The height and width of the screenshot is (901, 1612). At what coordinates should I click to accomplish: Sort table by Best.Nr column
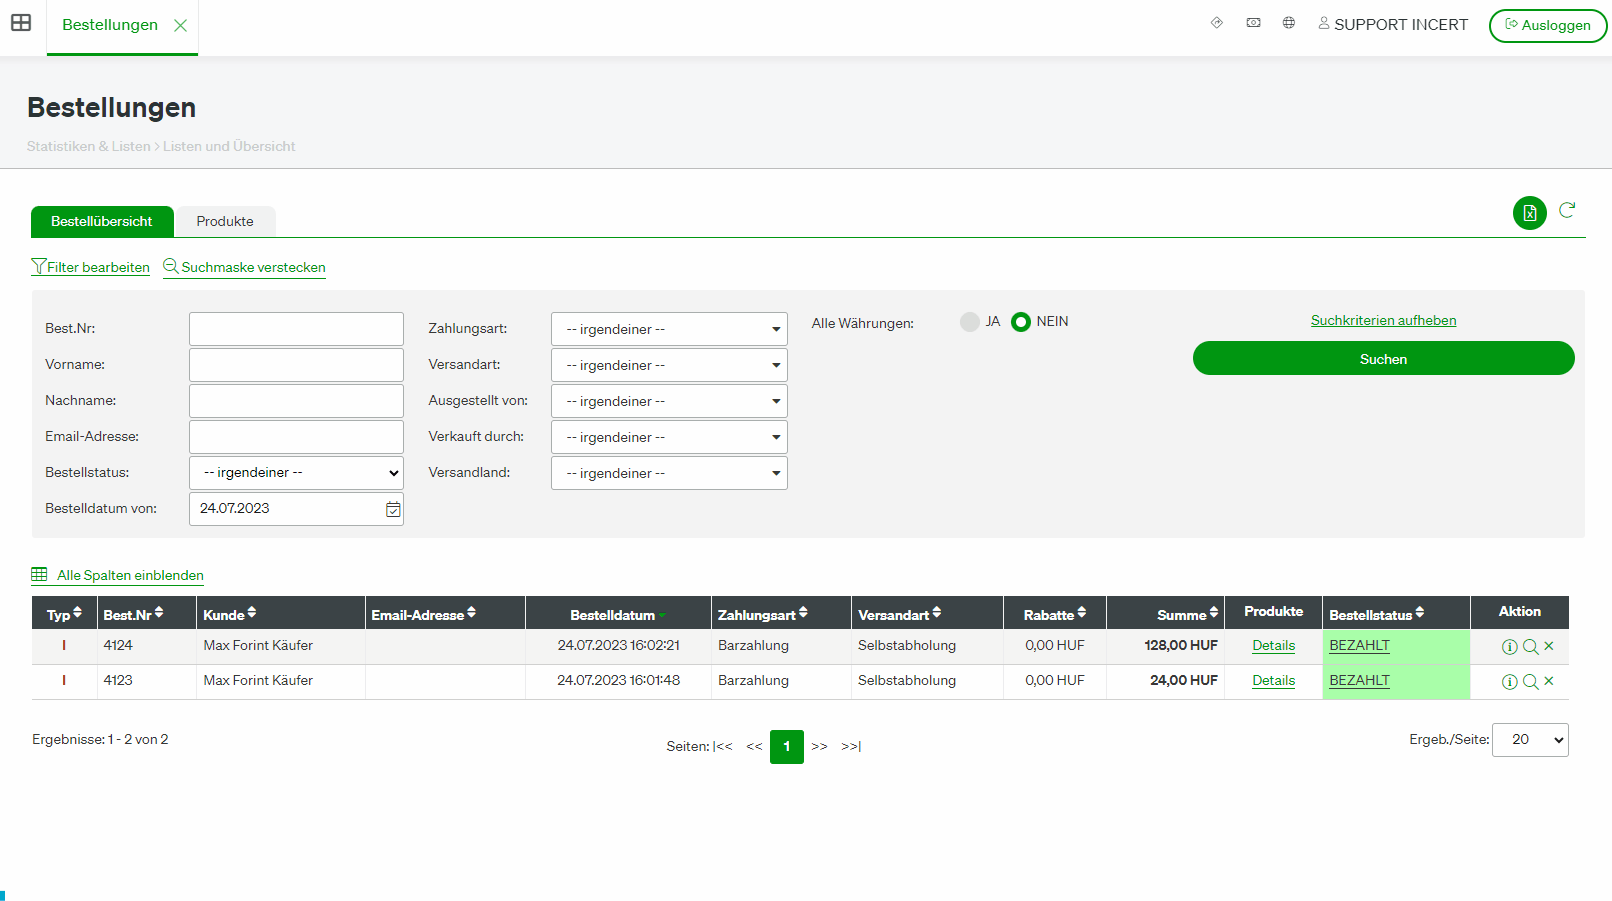(x=133, y=614)
